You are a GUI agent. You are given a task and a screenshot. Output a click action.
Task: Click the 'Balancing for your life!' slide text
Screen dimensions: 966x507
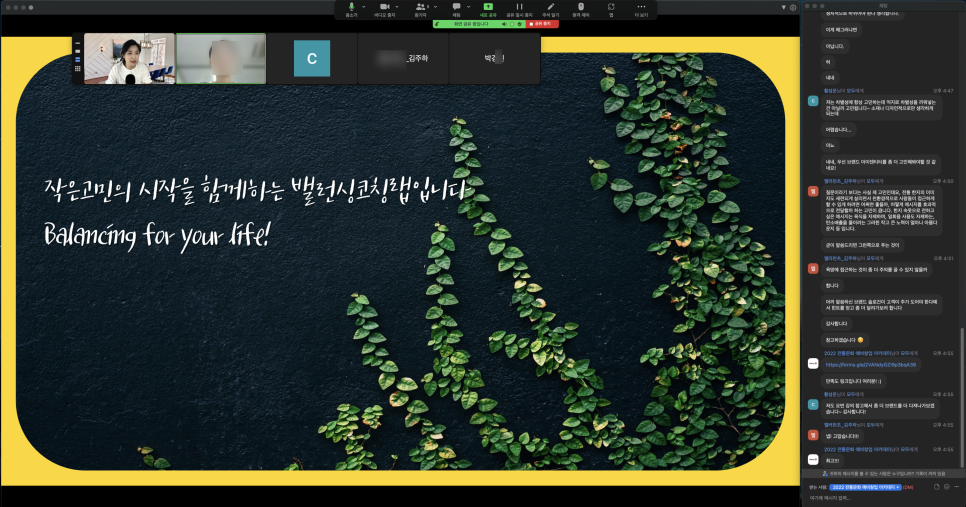click(x=157, y=235)
